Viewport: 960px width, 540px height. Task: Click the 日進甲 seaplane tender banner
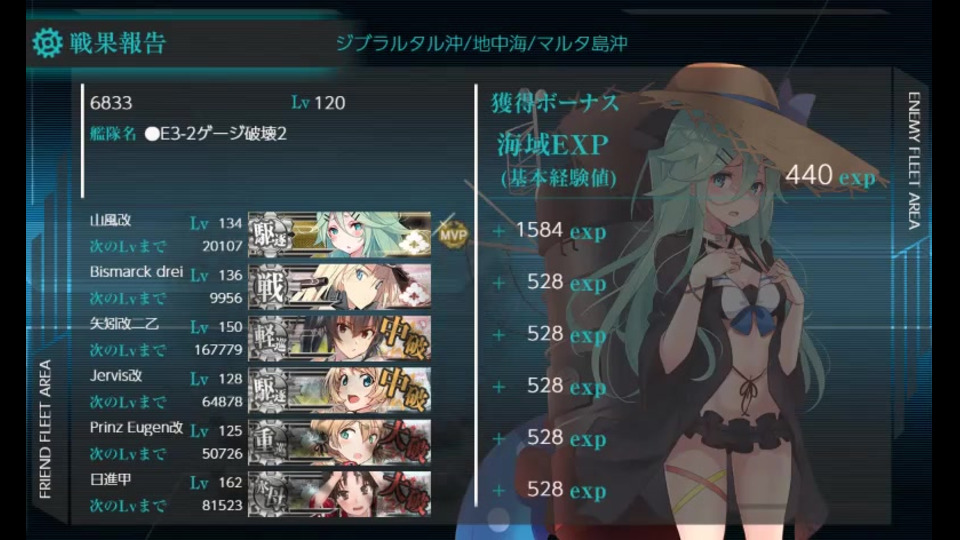coord(340,493)
